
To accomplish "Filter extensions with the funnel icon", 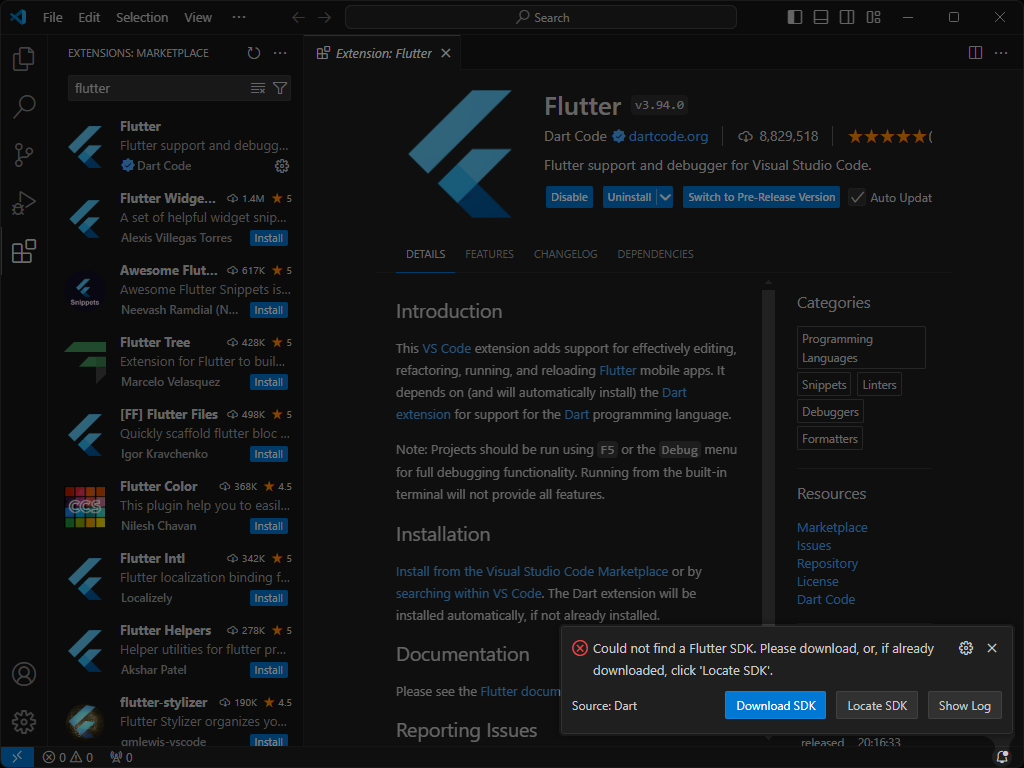I will 280,88.
